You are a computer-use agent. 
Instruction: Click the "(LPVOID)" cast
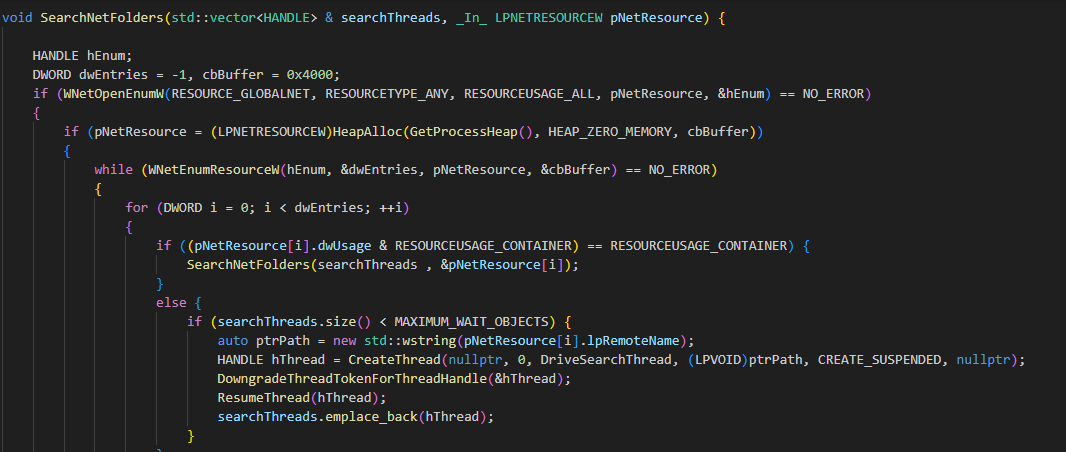pyautogui.click(x=716, y=360)
